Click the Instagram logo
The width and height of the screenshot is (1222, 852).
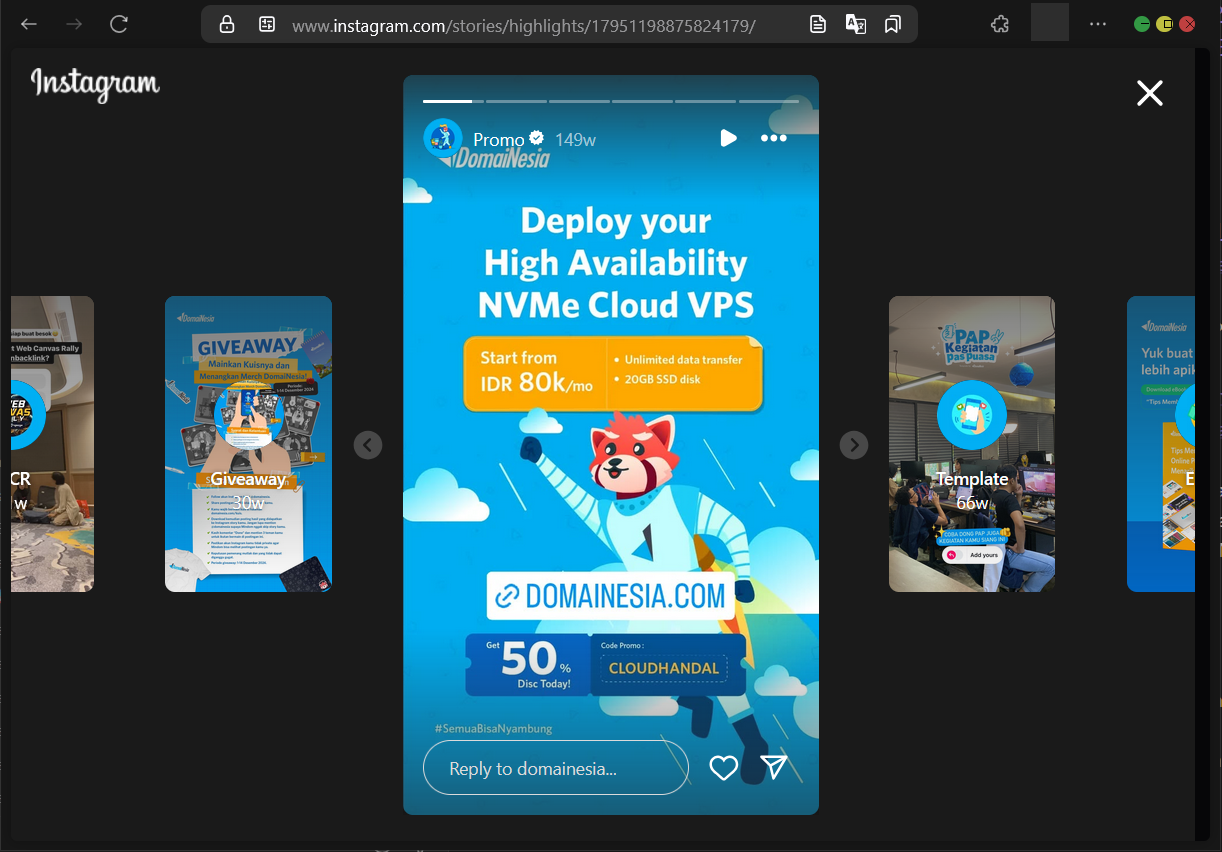pyautogui.click(x=95, y=85)
